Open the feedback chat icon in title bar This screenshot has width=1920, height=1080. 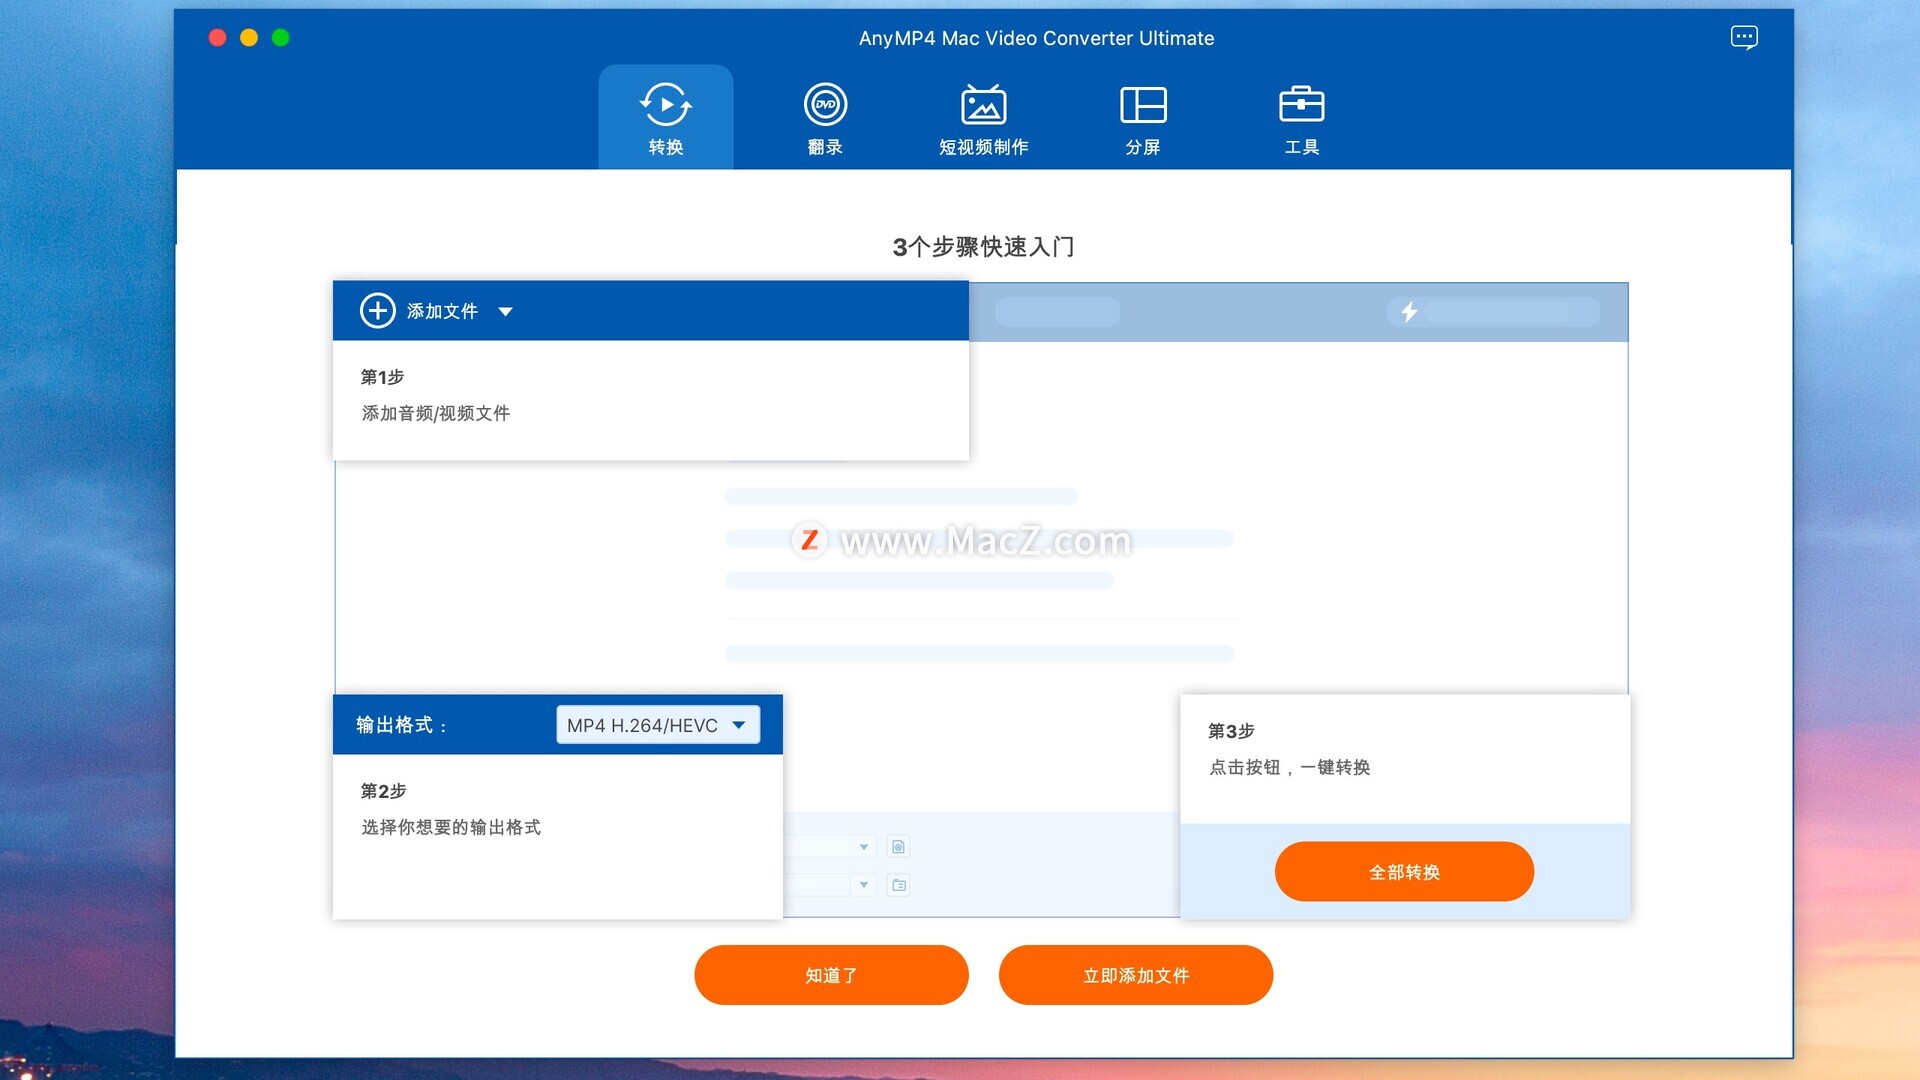1744,38
